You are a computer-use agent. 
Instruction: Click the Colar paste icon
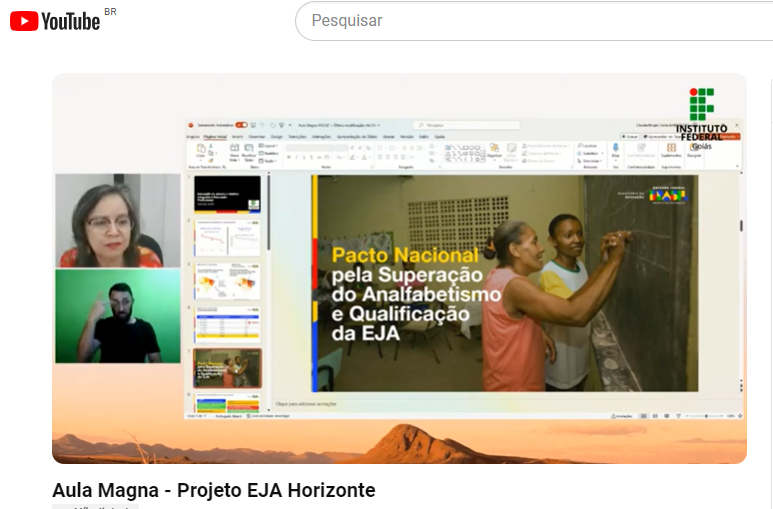coord(201,150)
